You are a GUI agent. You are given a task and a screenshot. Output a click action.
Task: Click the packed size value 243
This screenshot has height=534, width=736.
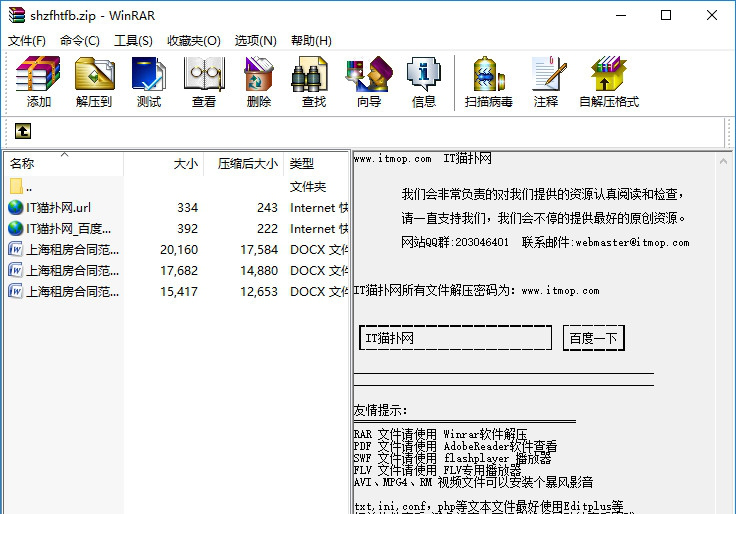tap(268, 207)
